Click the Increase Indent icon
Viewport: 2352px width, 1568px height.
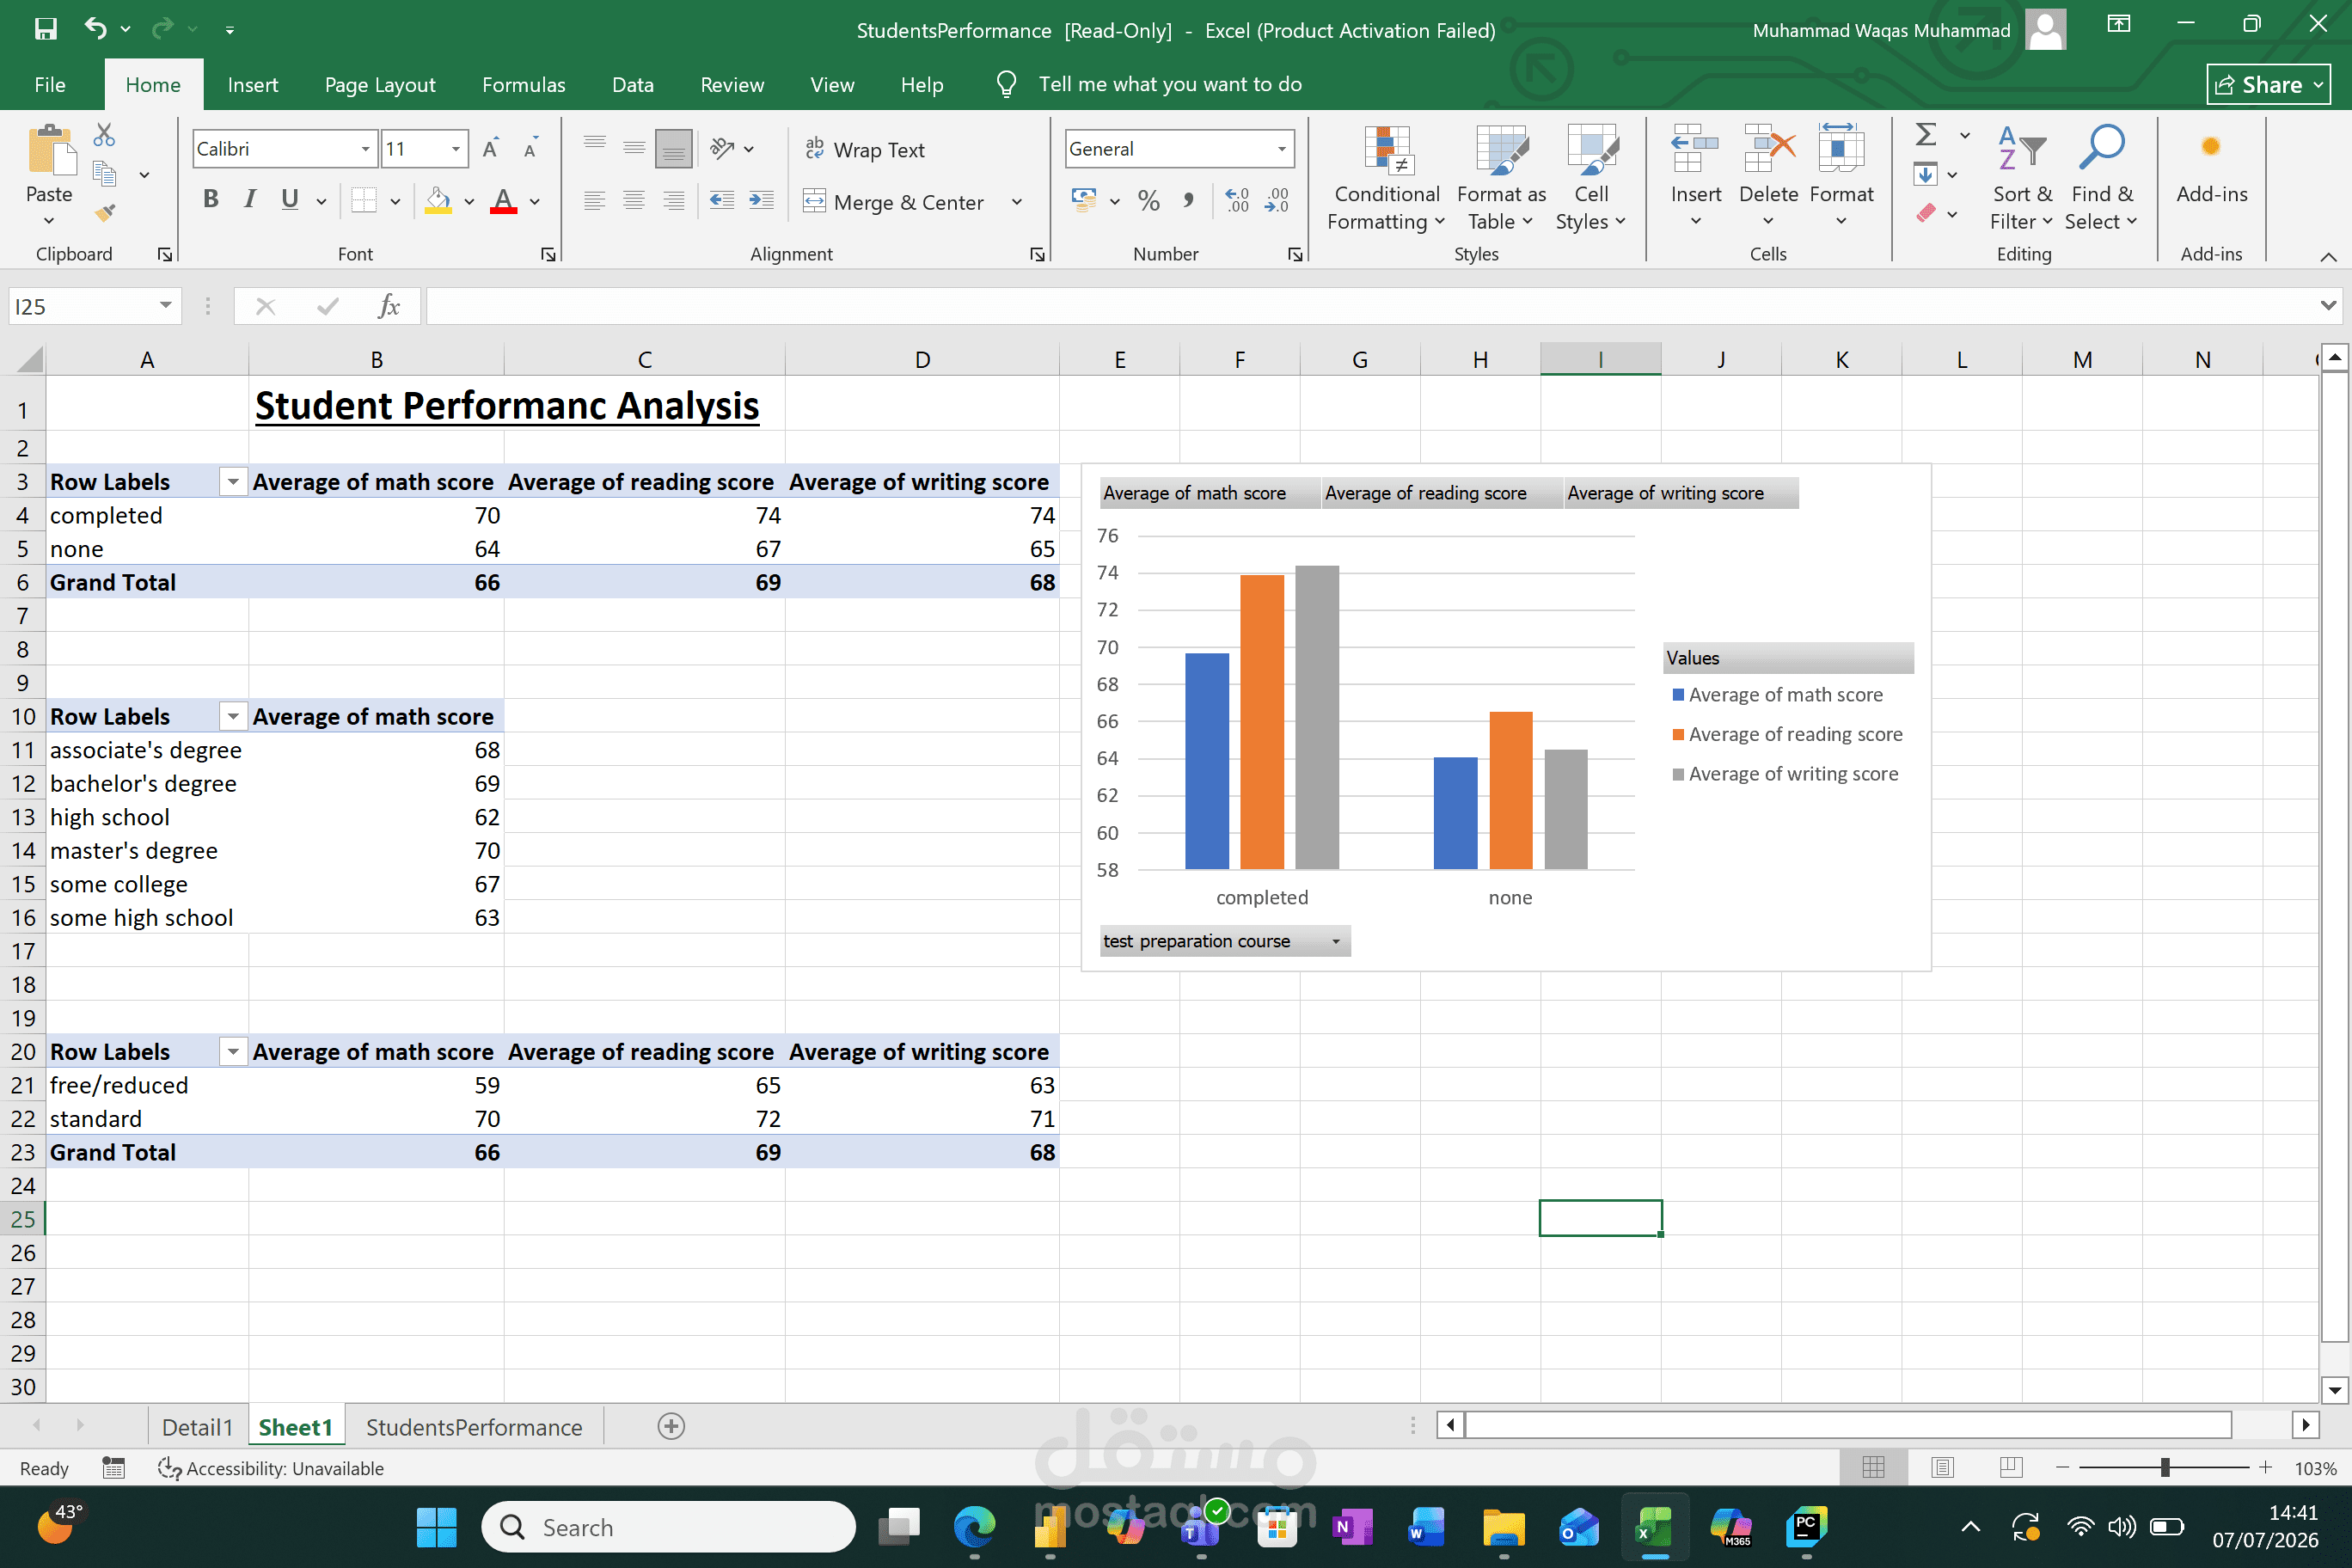[762, 201]
